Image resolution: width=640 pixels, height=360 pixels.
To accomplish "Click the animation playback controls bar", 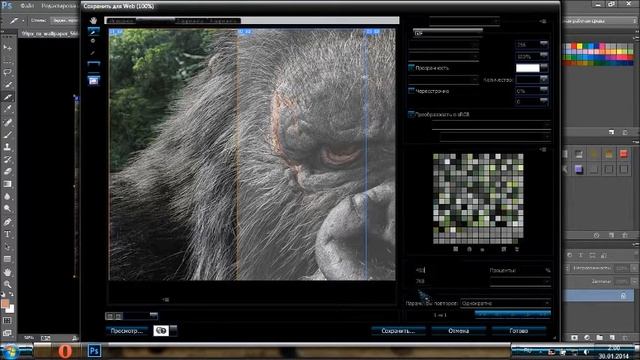I will pos(513,314).
